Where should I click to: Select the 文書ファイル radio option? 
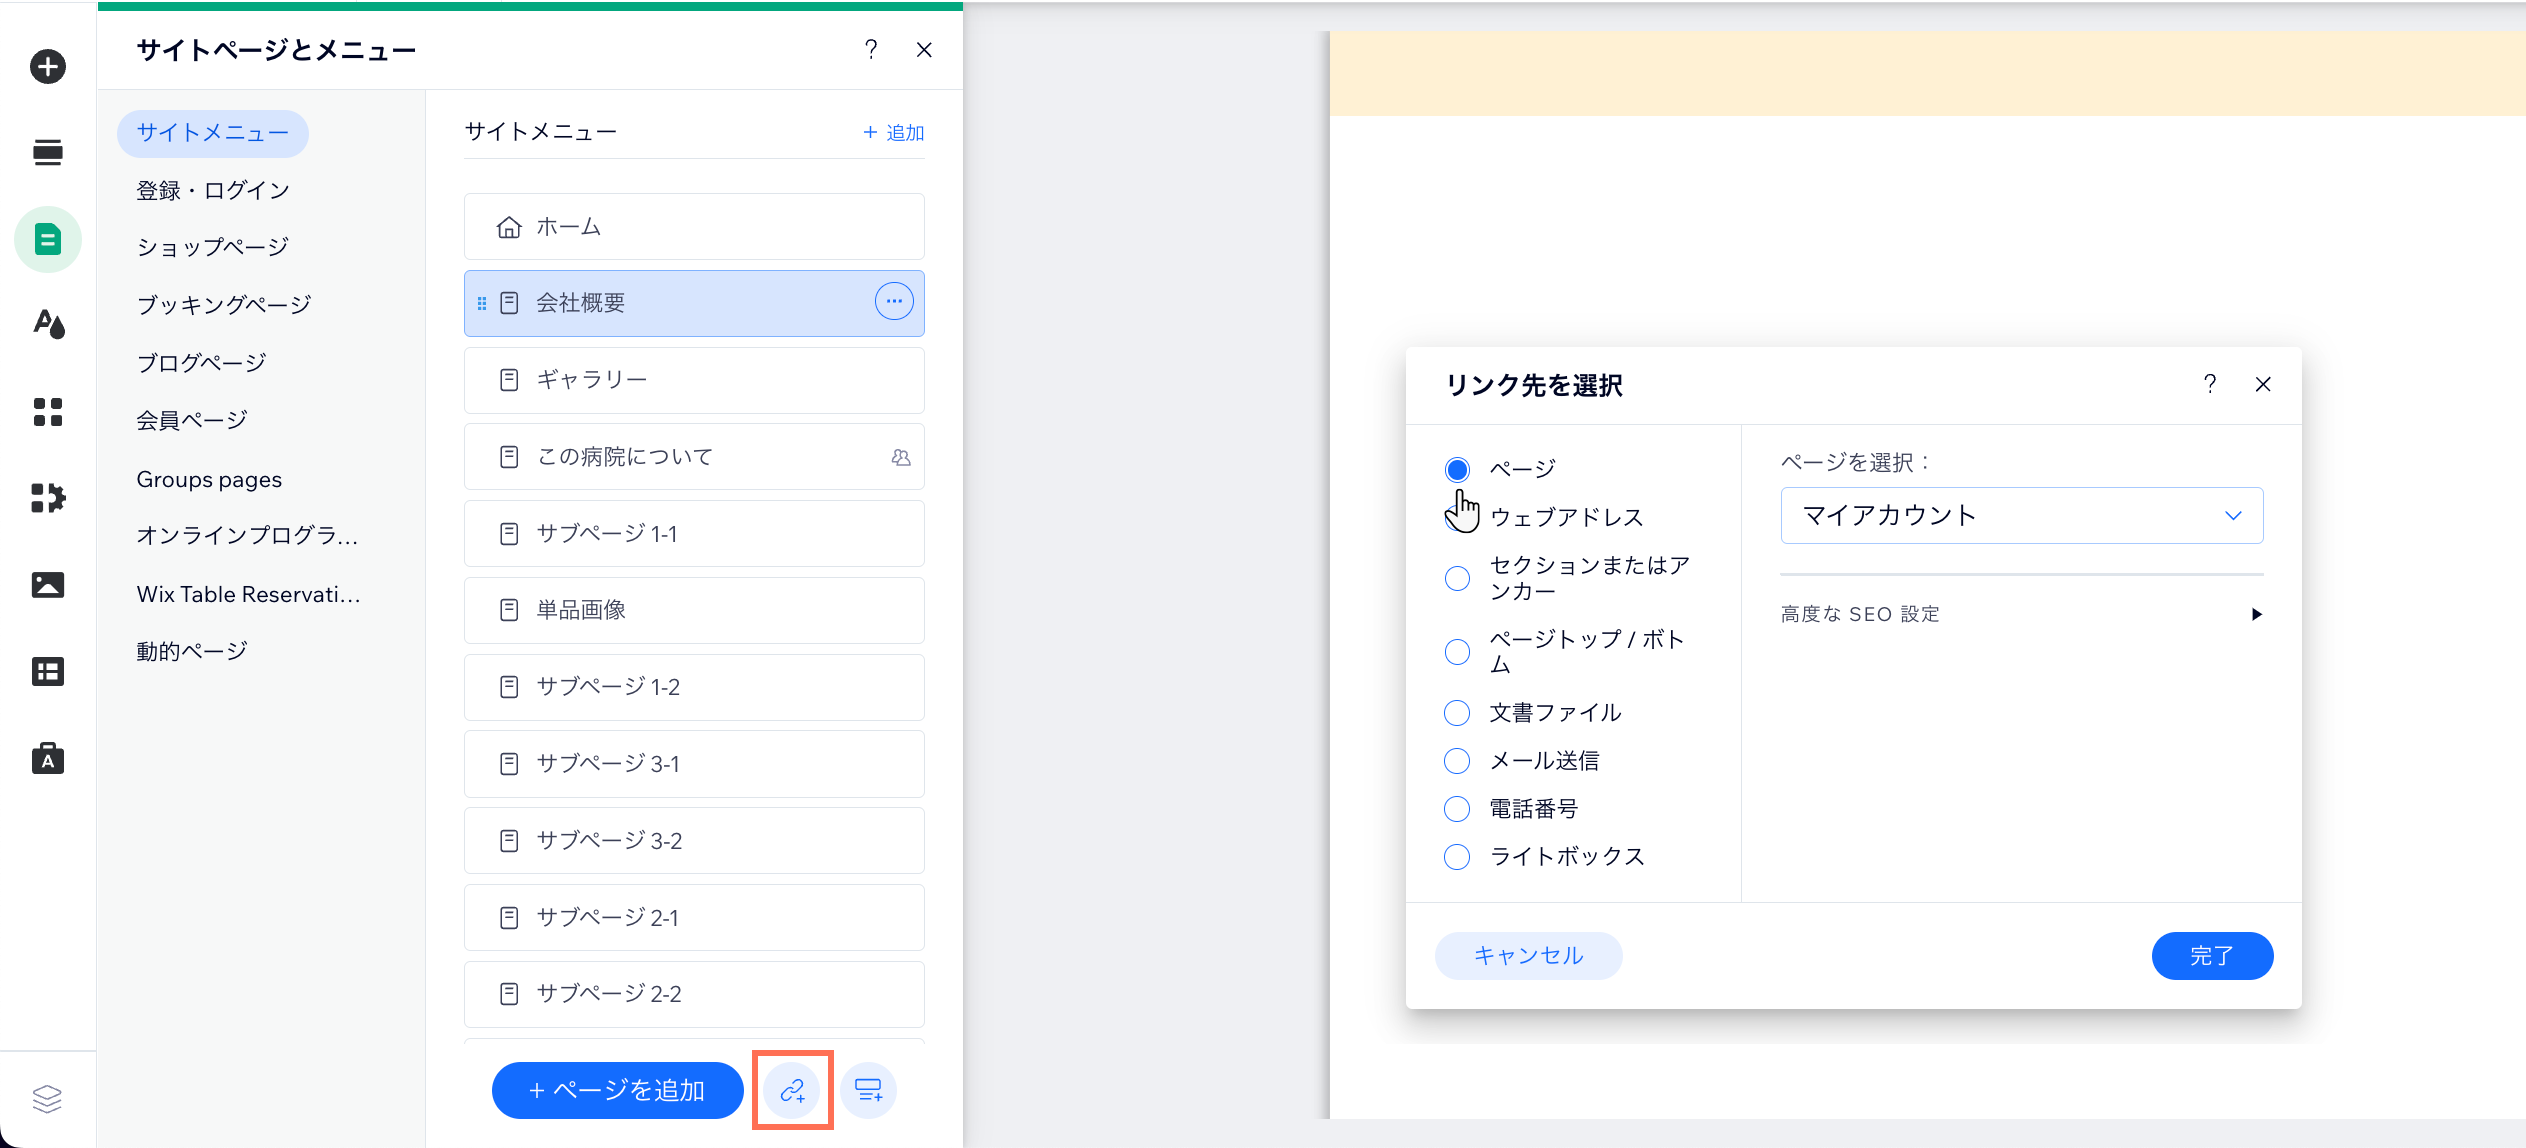[1457, 713]
